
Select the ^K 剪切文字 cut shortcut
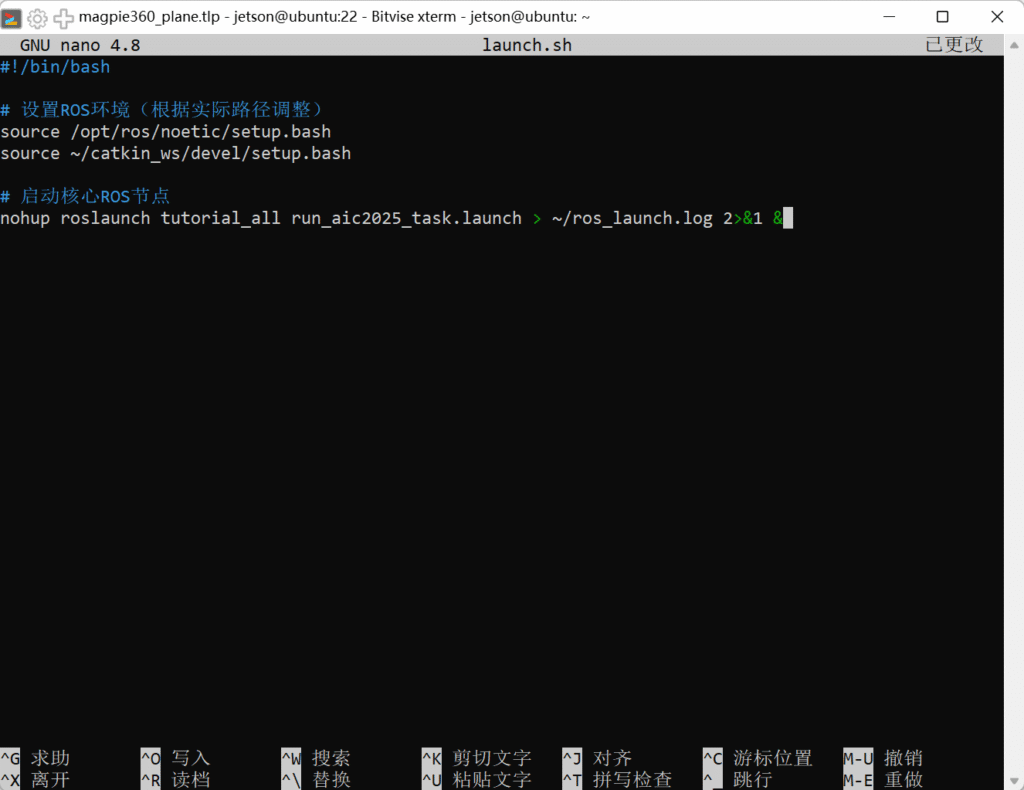point(477,758)
